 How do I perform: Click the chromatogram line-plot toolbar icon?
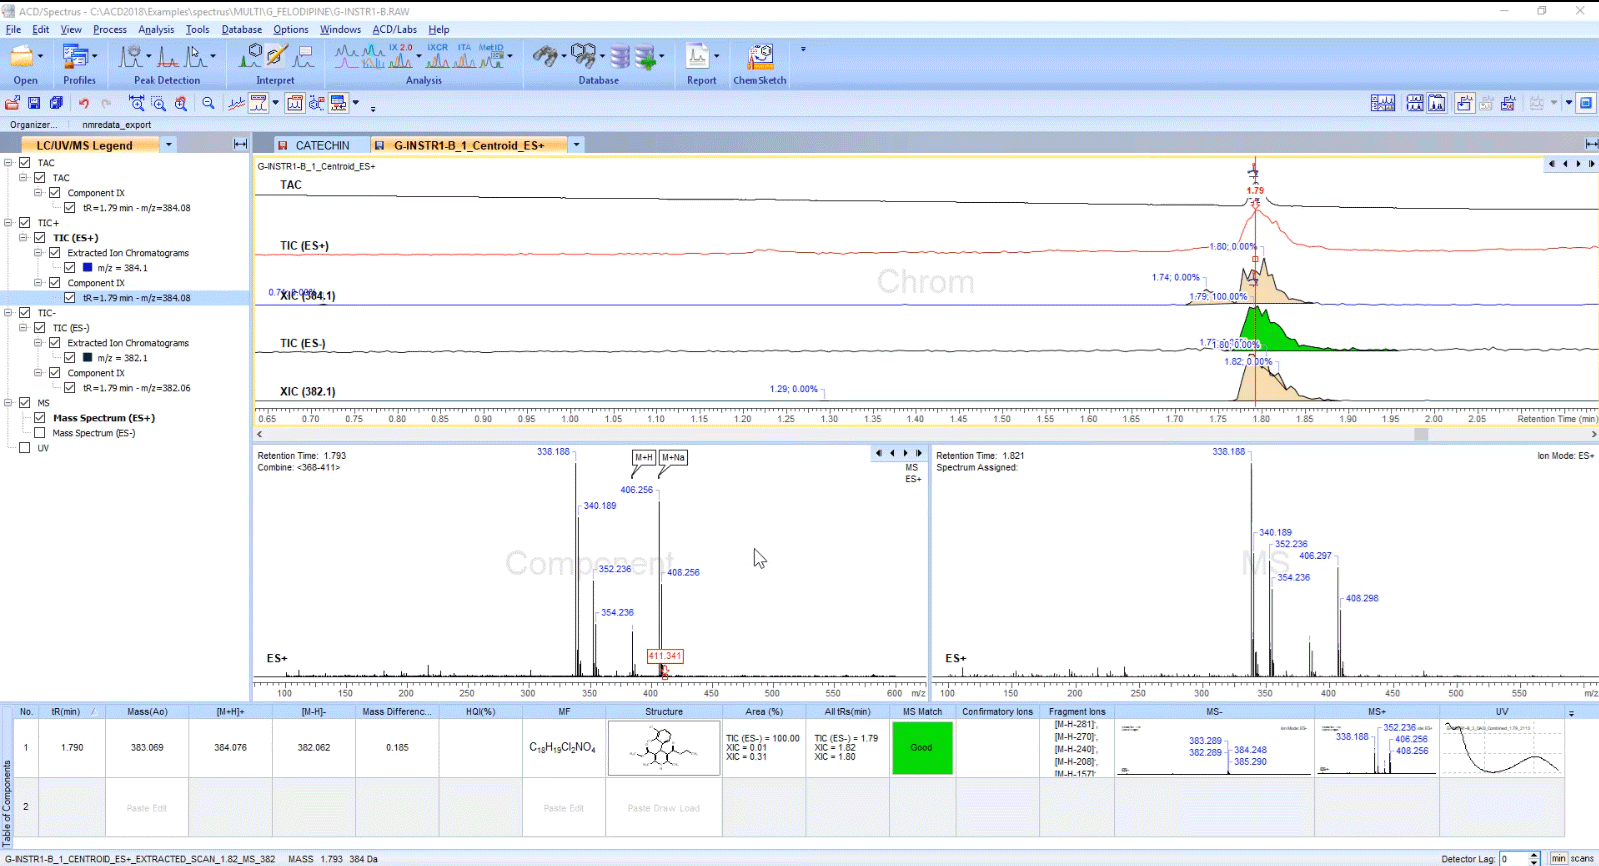pos(236,103)
